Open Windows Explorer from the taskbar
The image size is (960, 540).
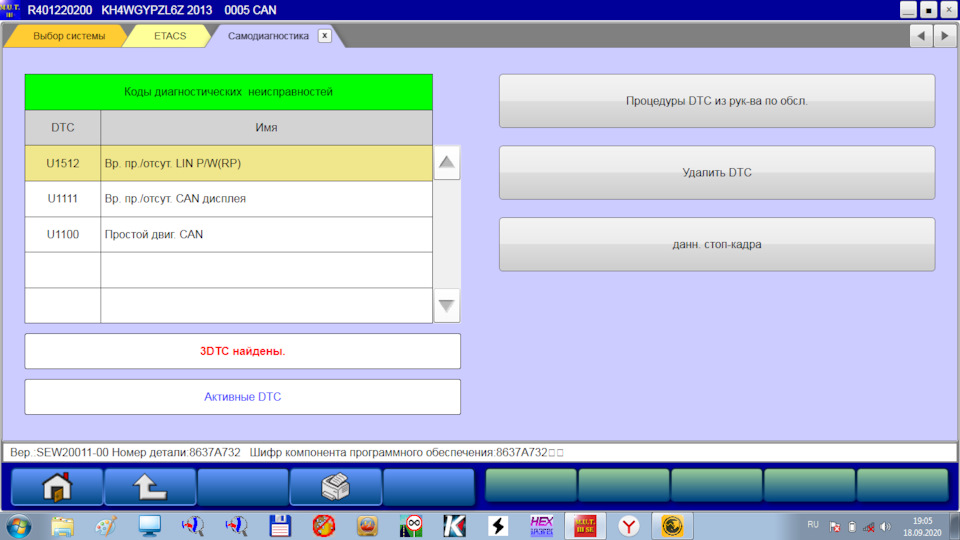[62, 526]
